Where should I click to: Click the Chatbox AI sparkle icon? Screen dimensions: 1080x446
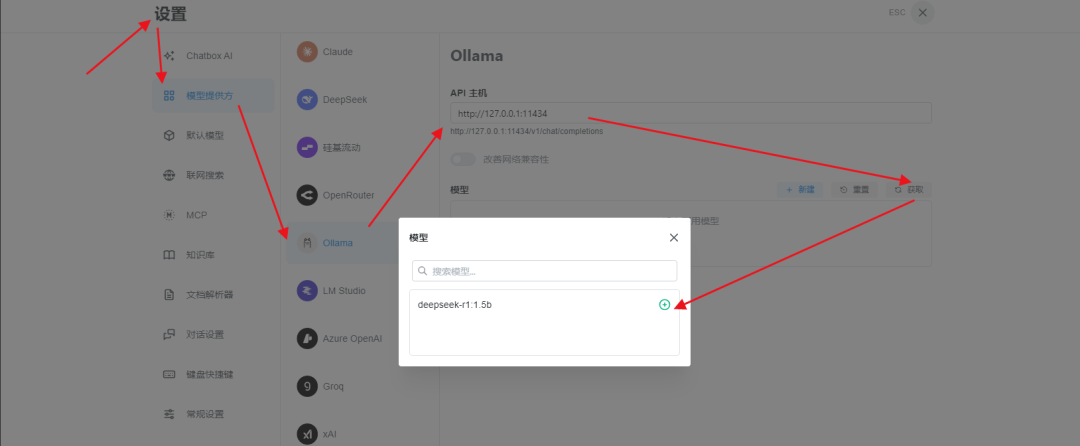pyautogui.click(x=169, y=56)
